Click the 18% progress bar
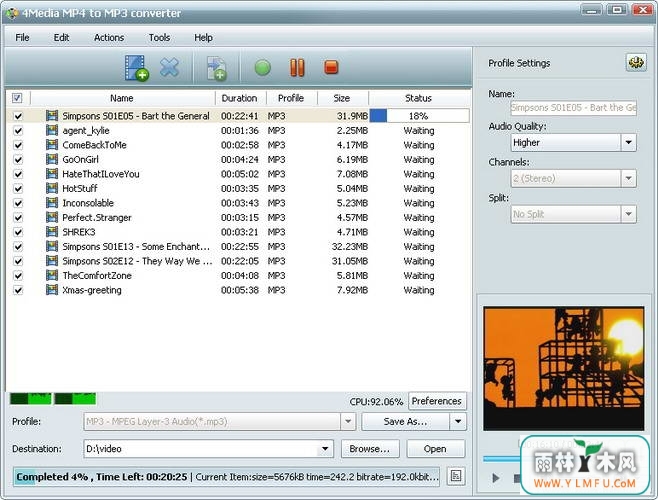 pos(419,116)
